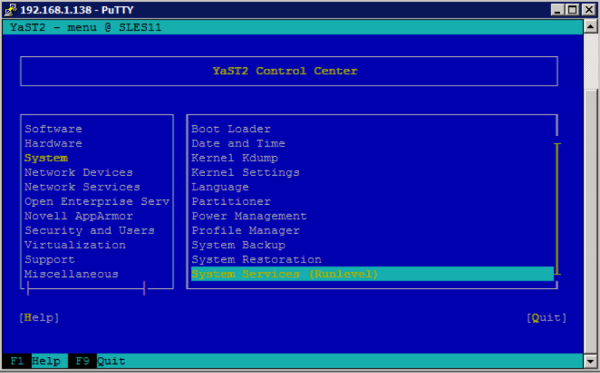Click PuTTY window scroll down arrow
Image resolution: width=600 pixels, height=373 pixels.
[x=590, y=361]
